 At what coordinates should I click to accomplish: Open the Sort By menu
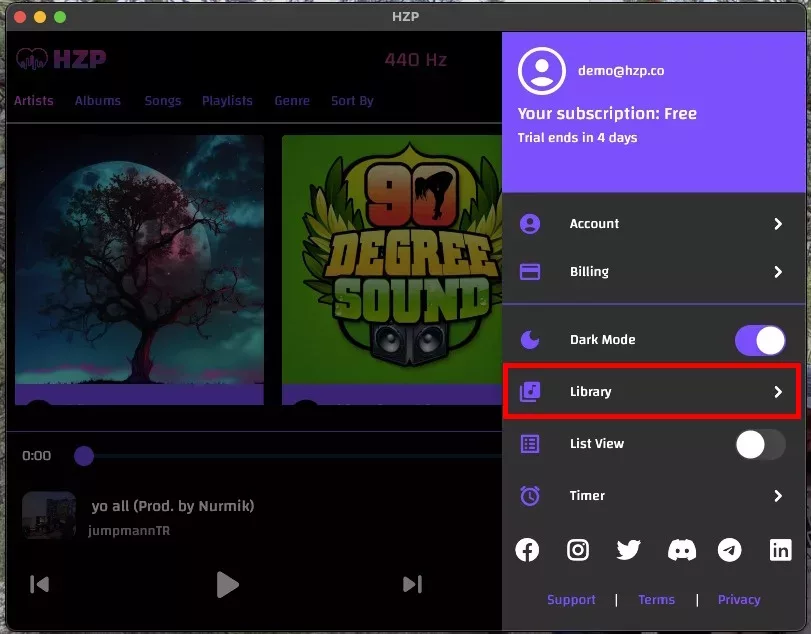352,100
